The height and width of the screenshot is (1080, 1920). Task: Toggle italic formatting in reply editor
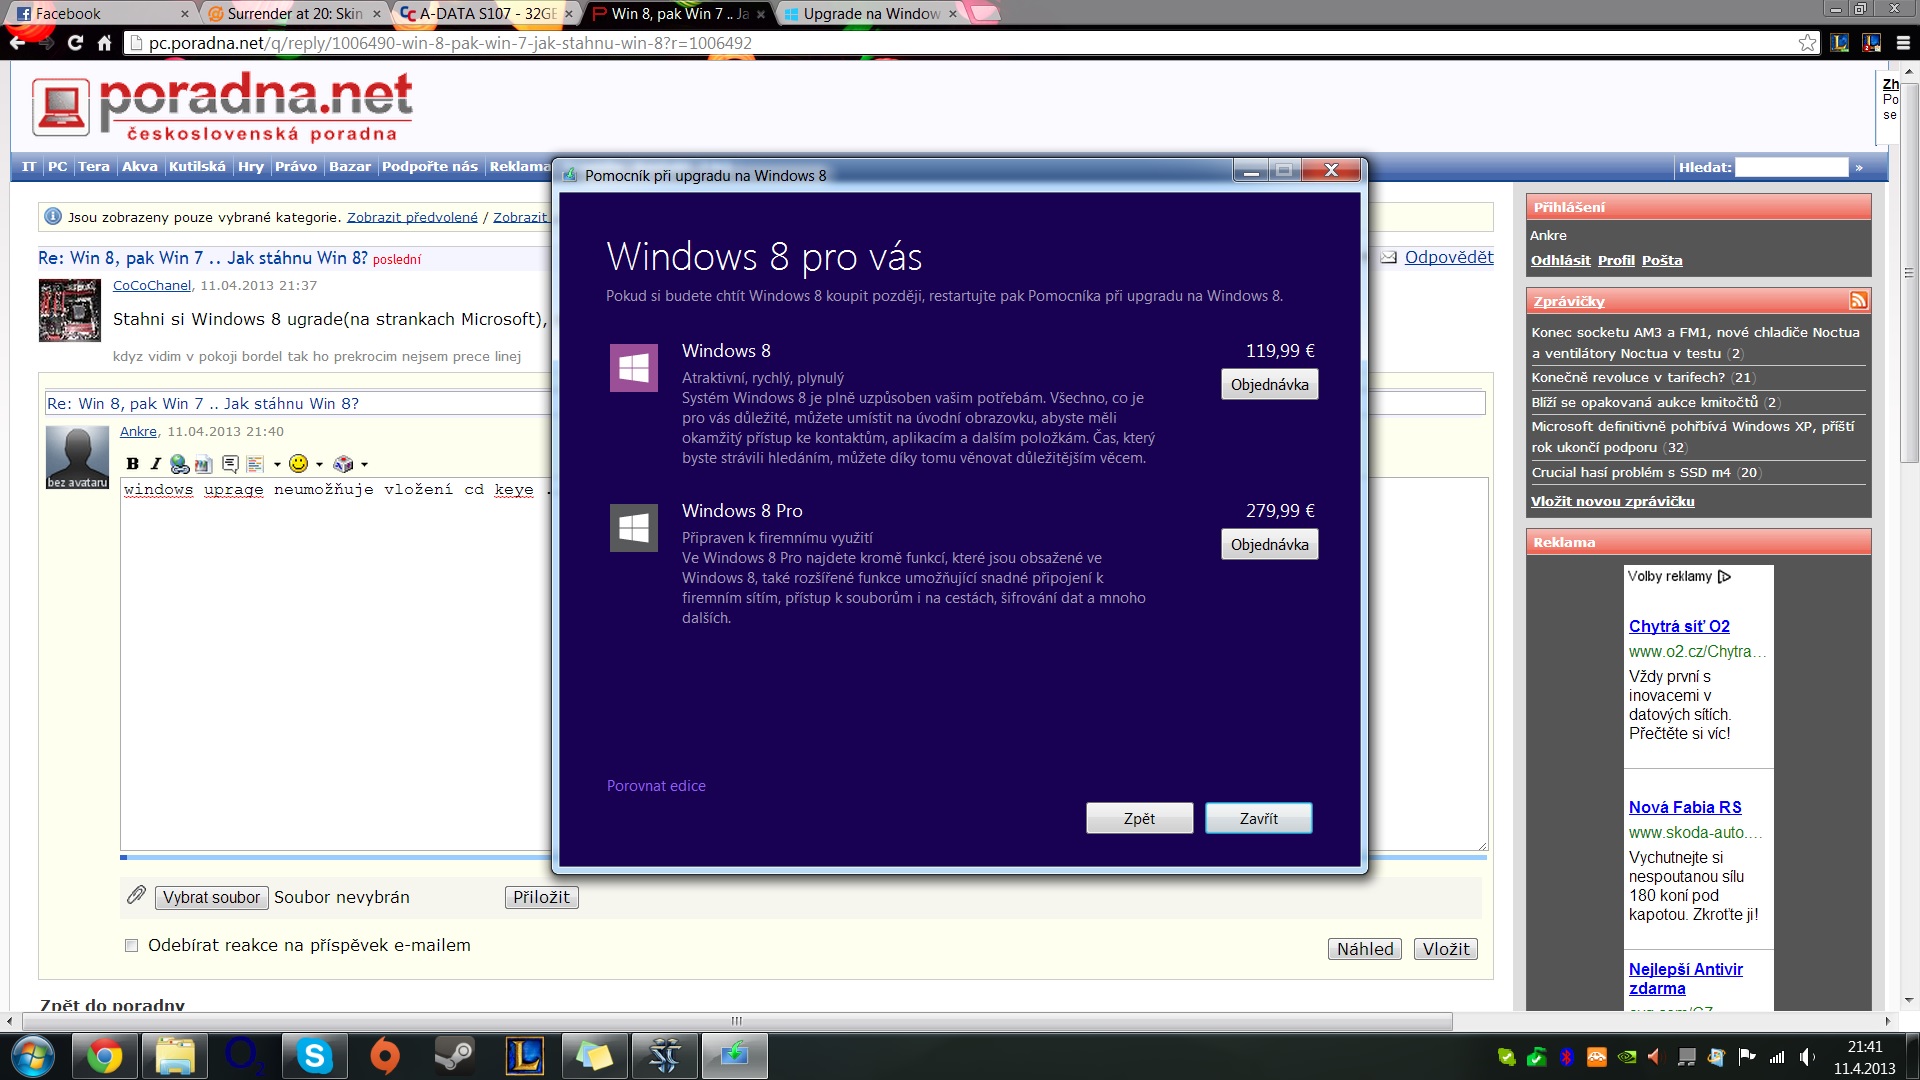tap(155, 464)
